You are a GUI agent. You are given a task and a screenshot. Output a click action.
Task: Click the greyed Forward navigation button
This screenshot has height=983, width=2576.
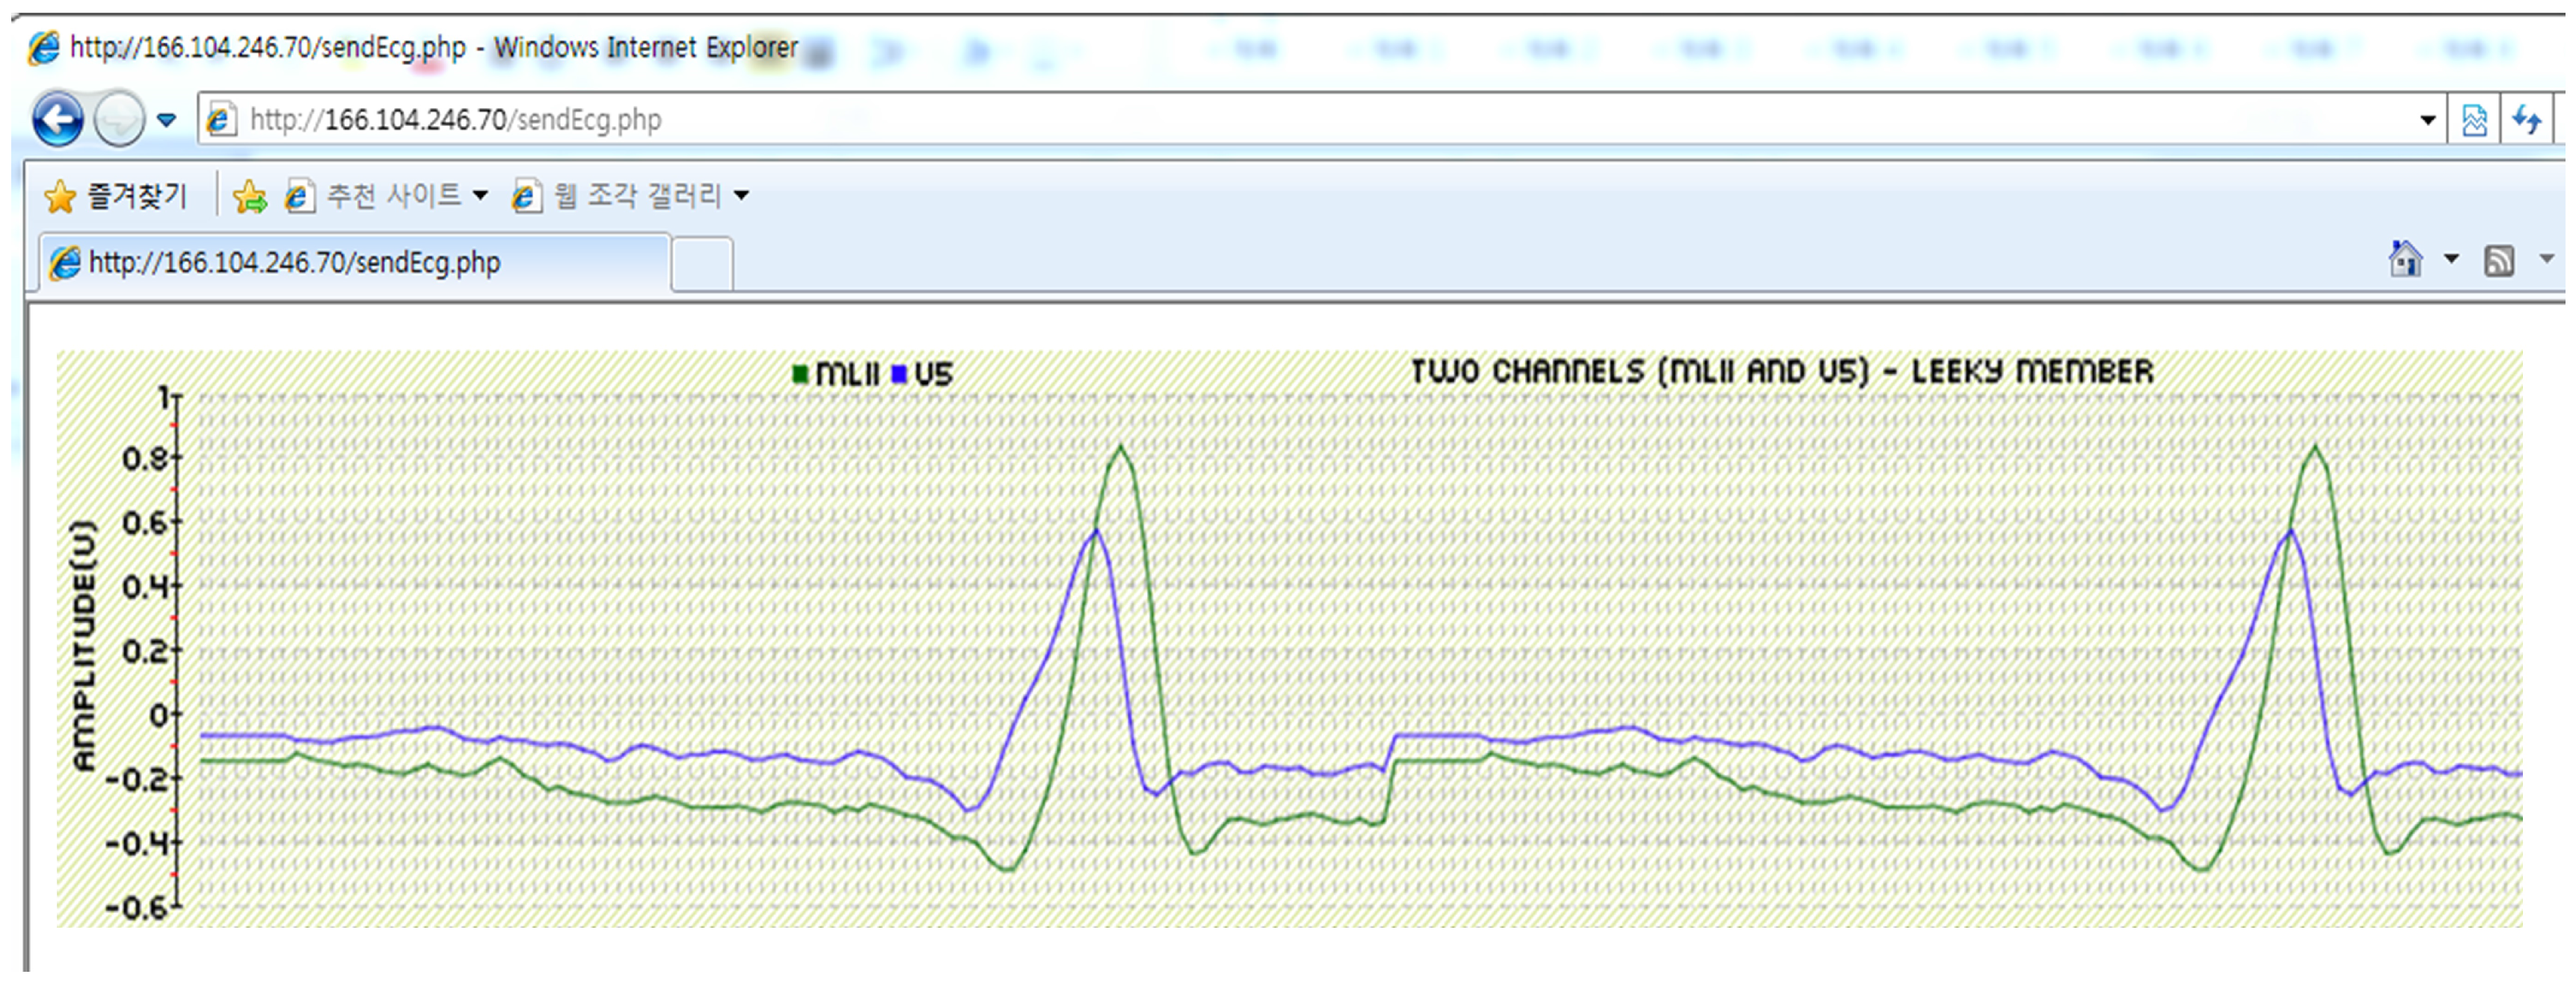[119, 120]
